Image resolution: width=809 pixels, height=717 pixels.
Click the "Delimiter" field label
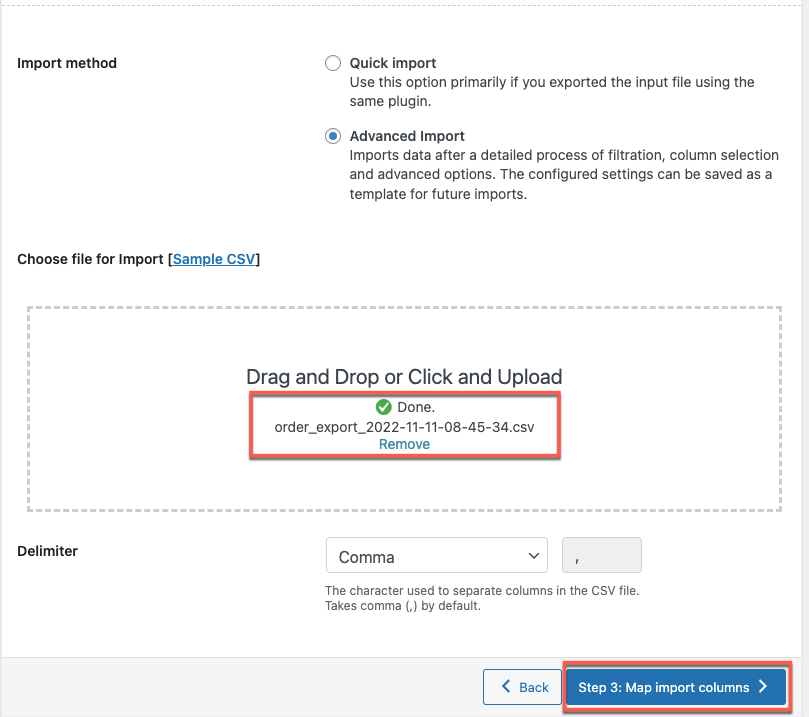(48, 550)
